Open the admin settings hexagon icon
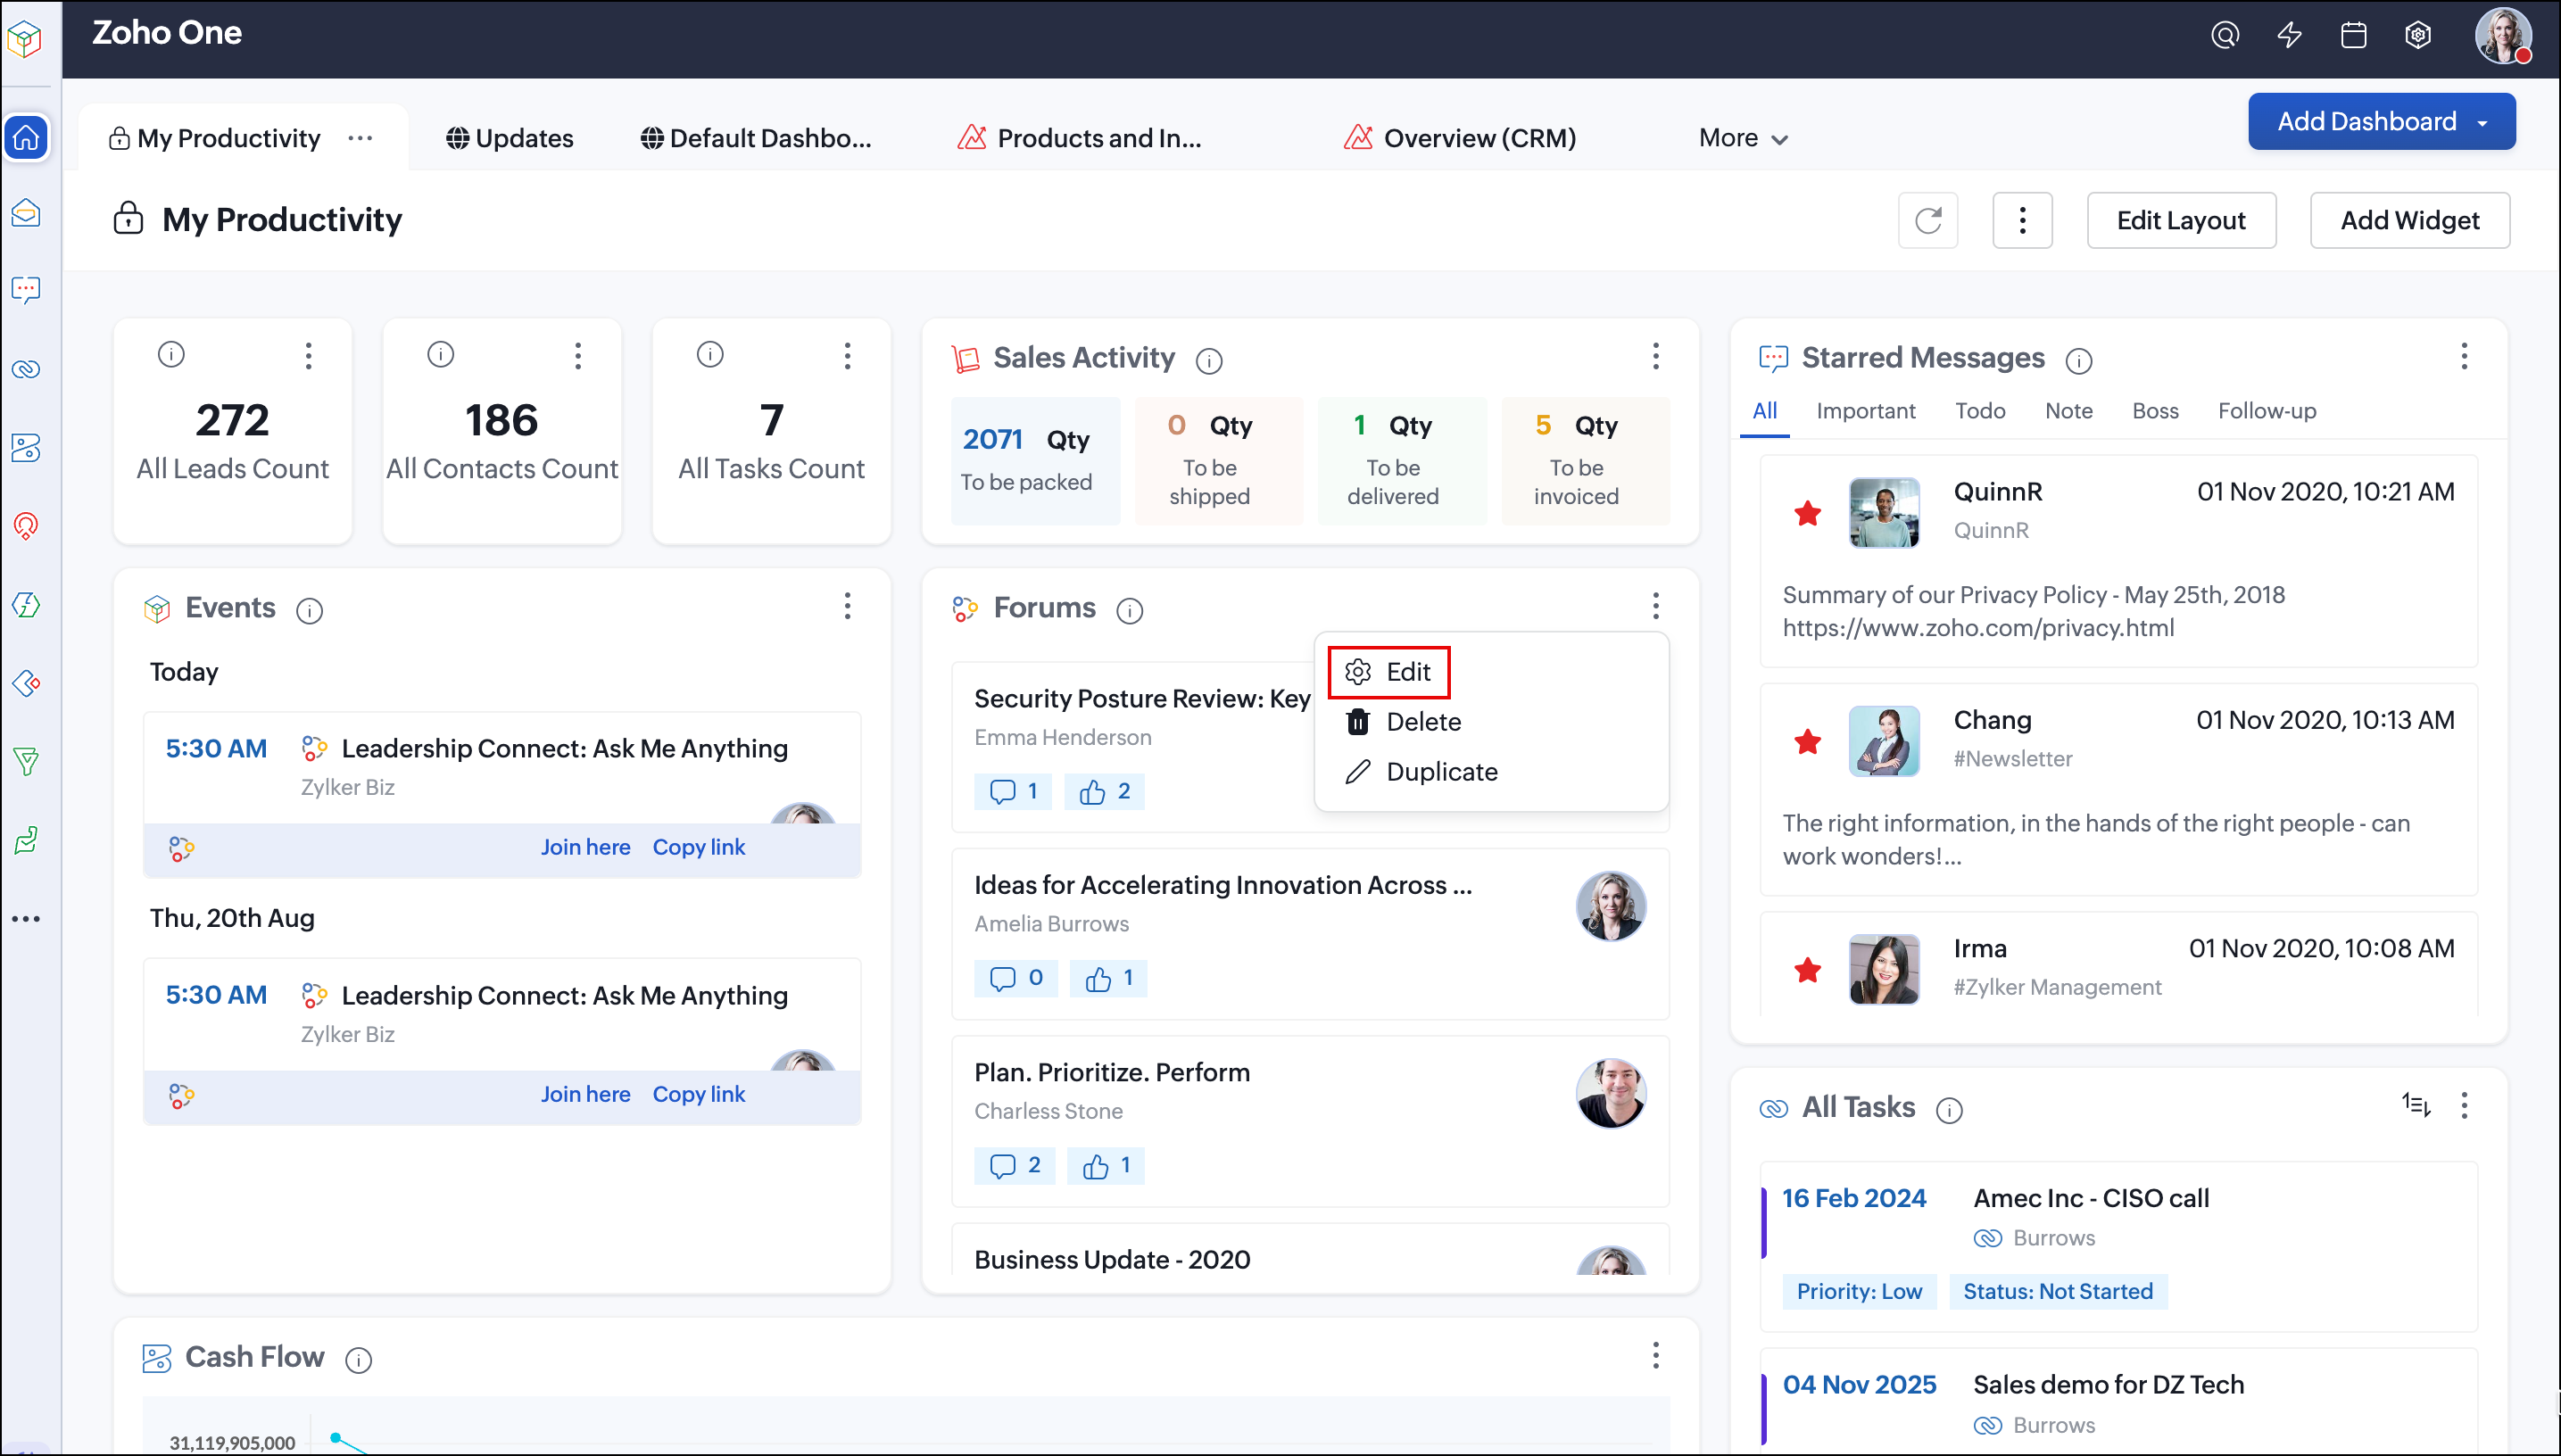 pyautogui.click(x=2417, y=36)
